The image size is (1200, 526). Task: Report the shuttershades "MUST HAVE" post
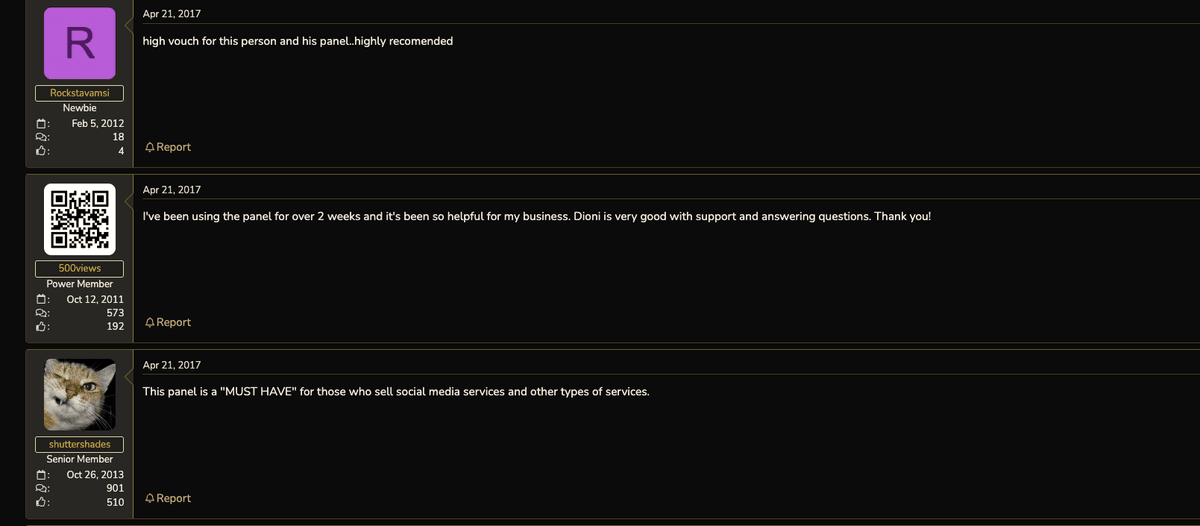coord(168,498)
